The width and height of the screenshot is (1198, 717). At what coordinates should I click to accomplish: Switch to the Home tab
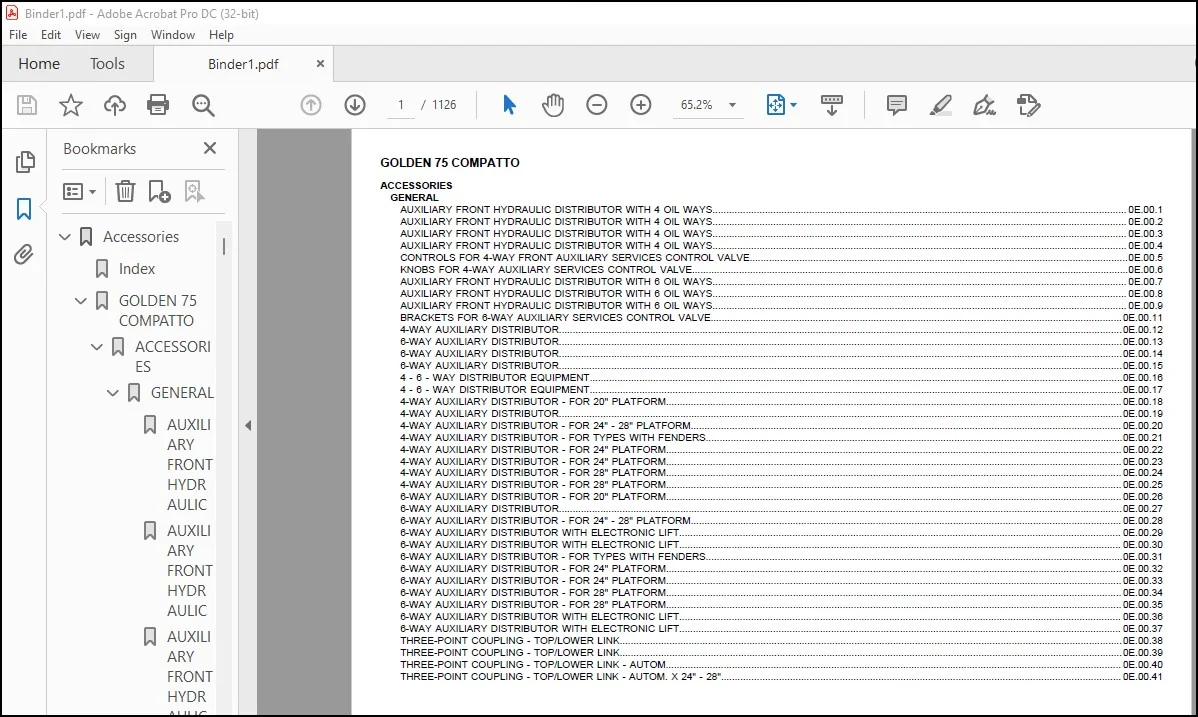pos(39,64)
